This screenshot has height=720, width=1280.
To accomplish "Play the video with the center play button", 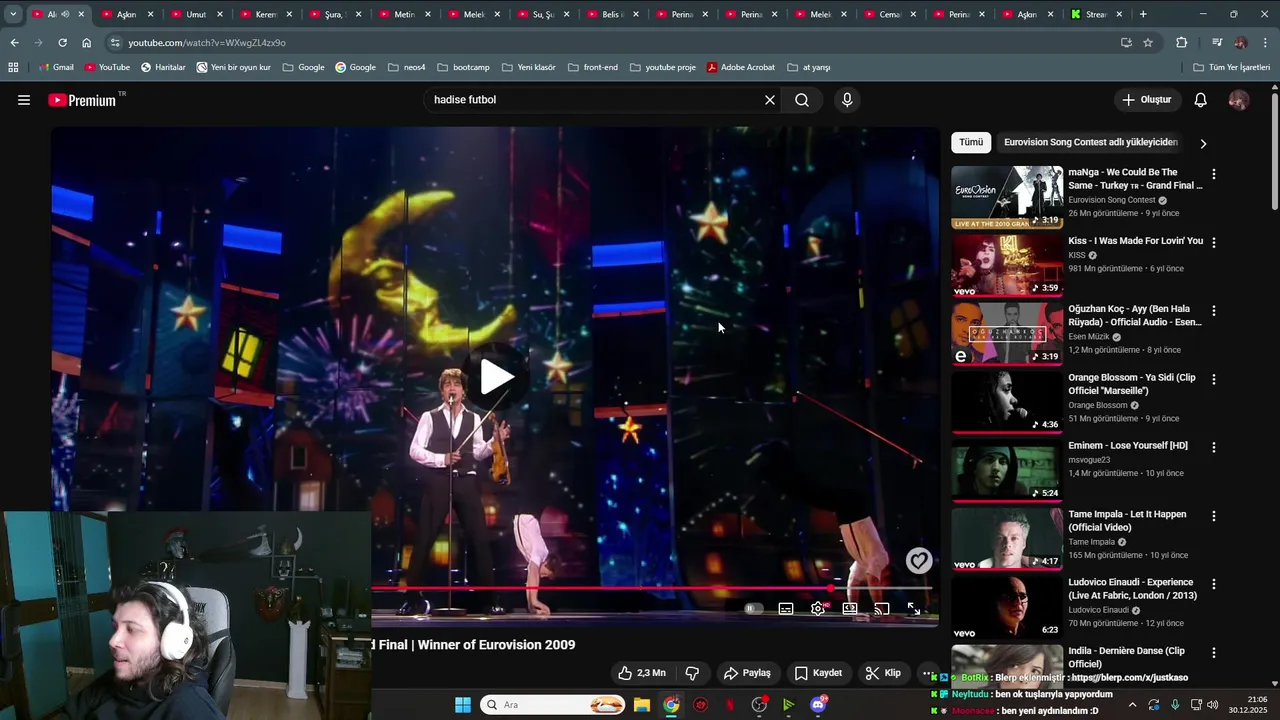I will point(496,377).
